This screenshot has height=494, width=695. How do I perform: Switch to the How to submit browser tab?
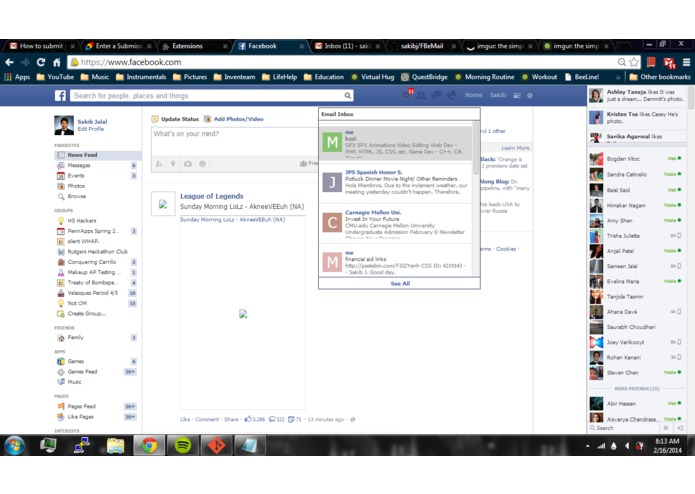tap(42, 46)
